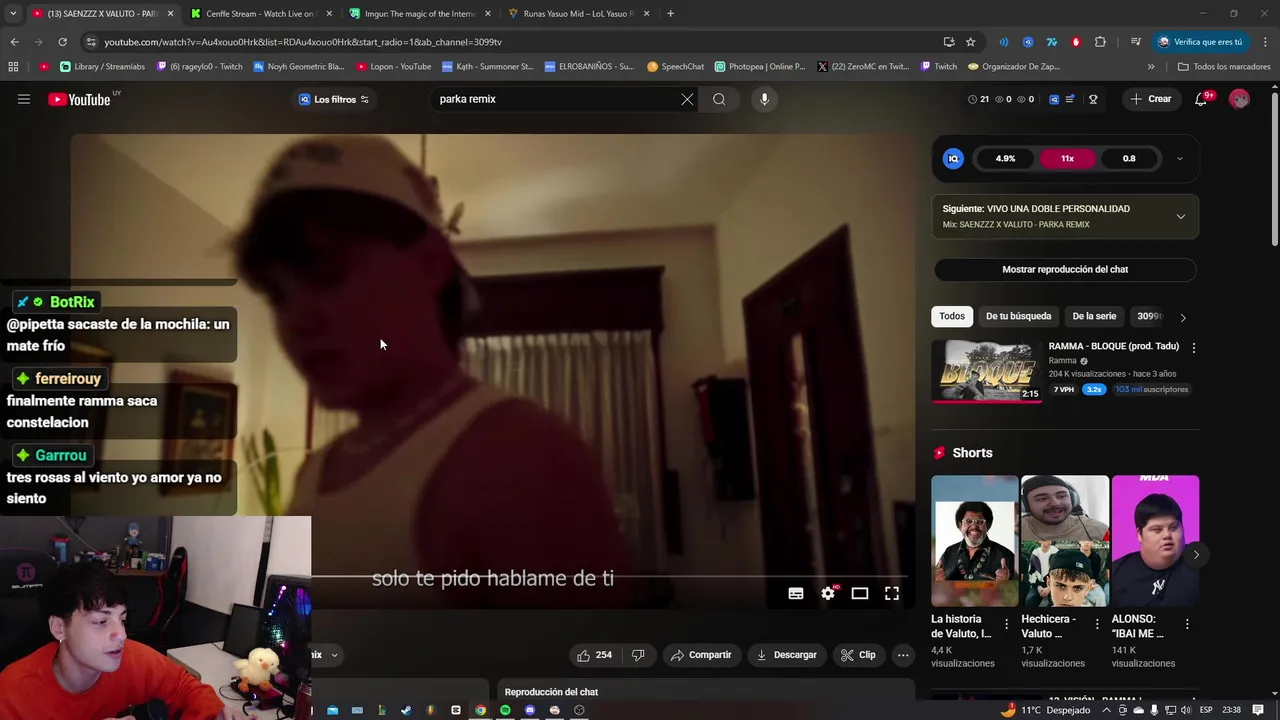Open options for ALONSO: IBAI ME short

1187,624
